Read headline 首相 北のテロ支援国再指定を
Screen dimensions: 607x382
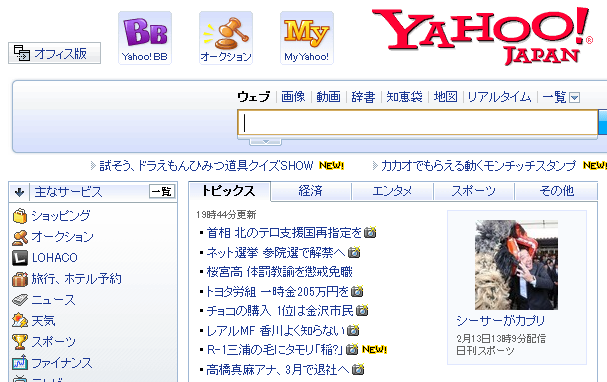(284, 233)
